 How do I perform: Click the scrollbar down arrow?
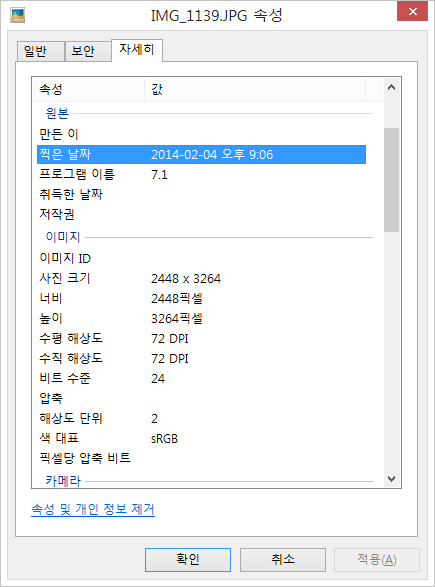pos(391,478)
